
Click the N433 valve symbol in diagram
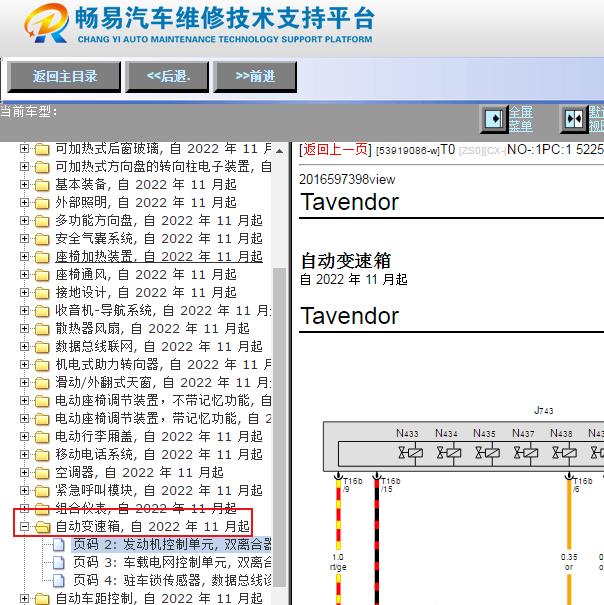coord(410,453)
